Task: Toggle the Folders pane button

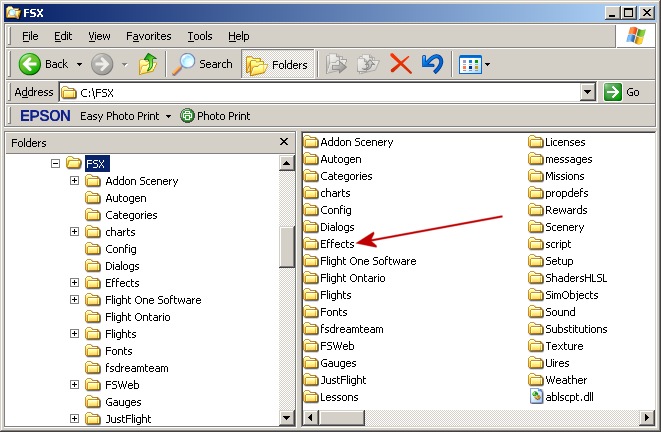Action: click(x=277, y=64)
